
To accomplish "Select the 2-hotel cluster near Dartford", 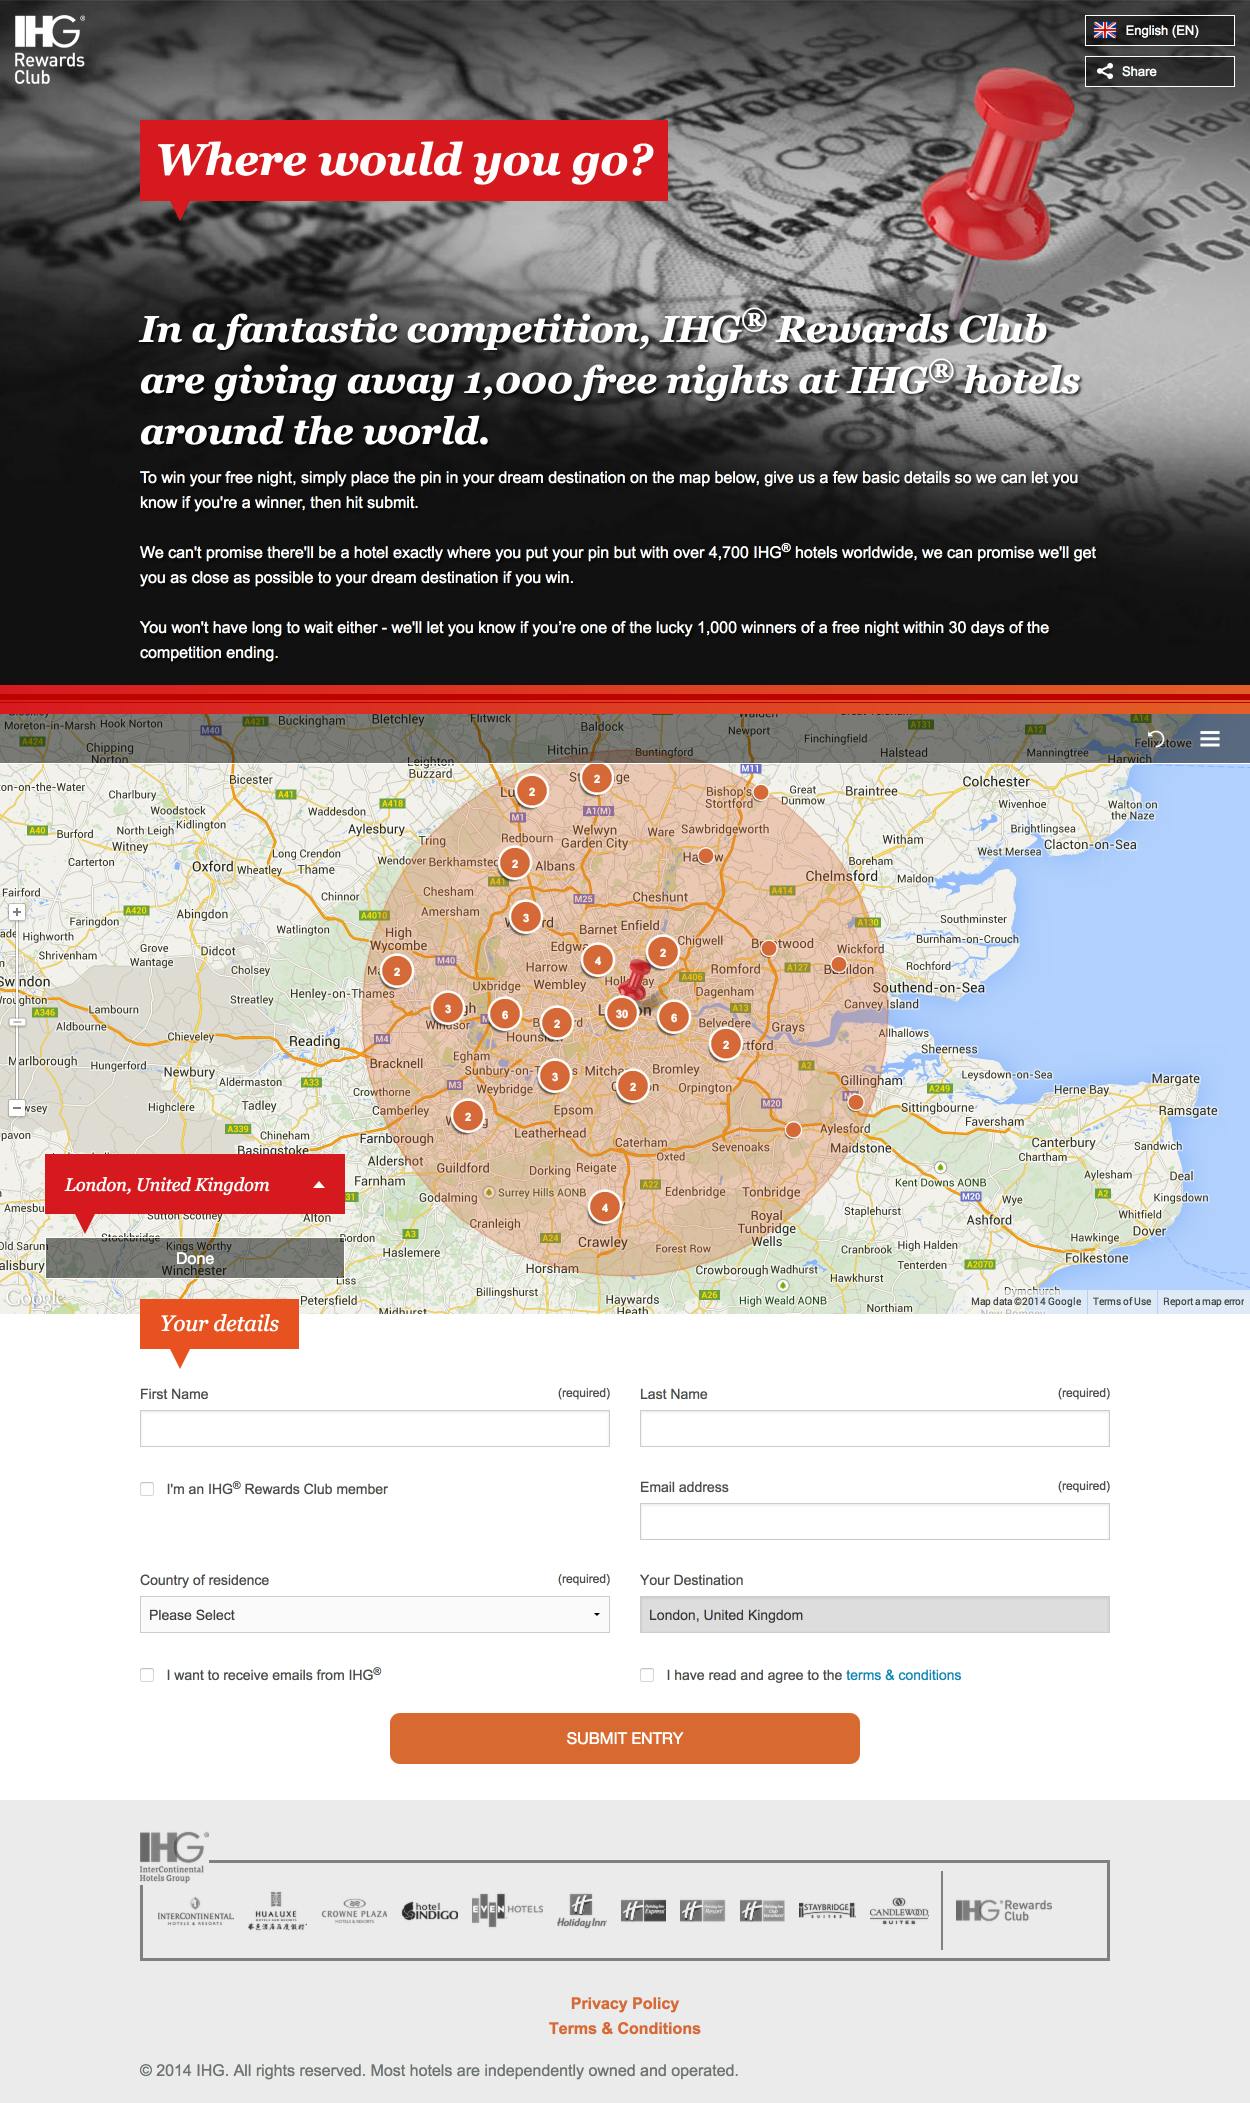I will [x=726, y=1045].
